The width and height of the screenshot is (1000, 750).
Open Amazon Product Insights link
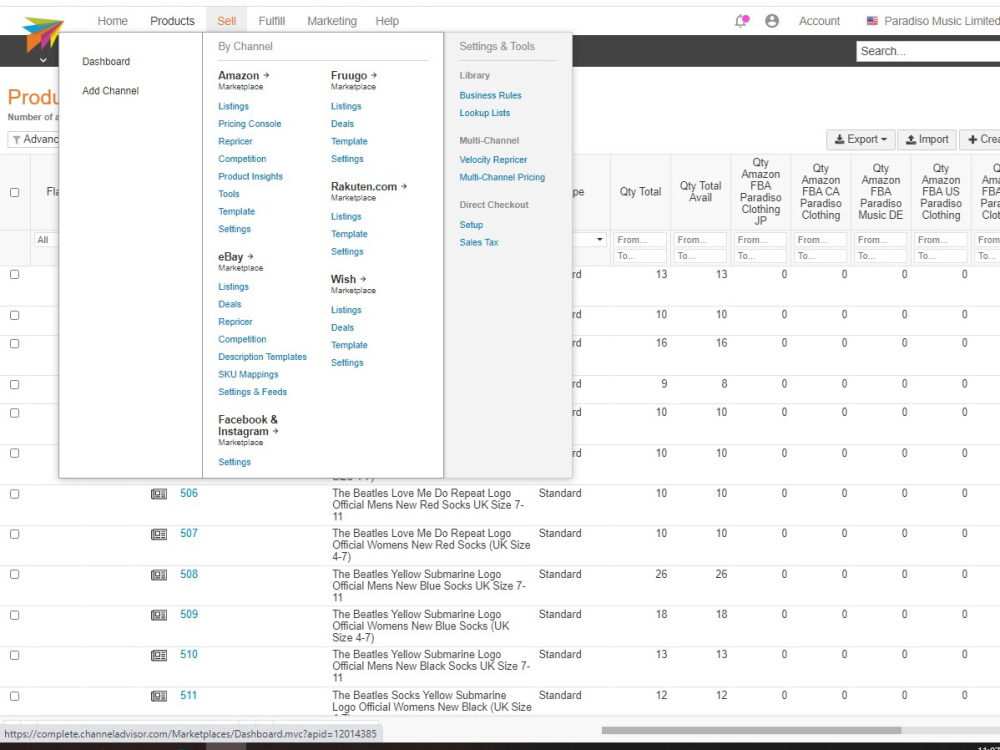click(250, 177)
